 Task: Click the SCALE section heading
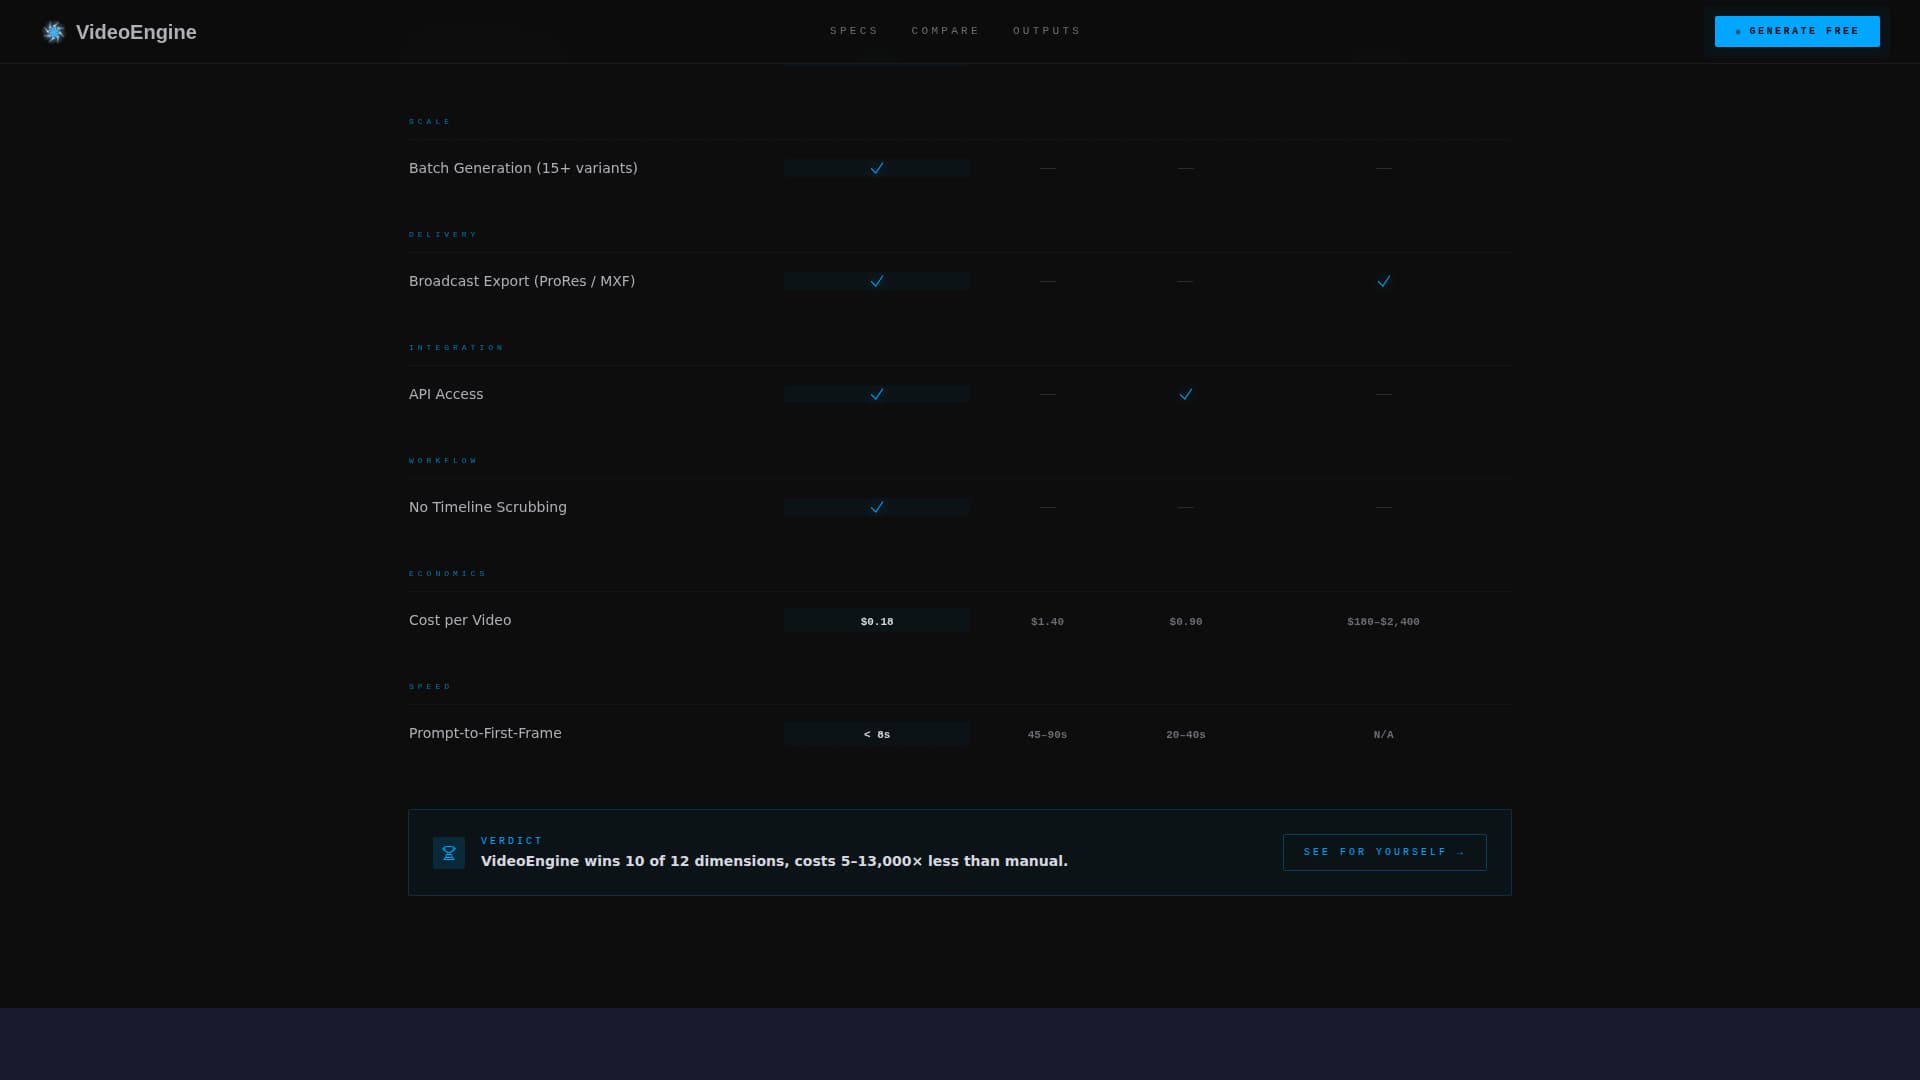coord(430,122)
